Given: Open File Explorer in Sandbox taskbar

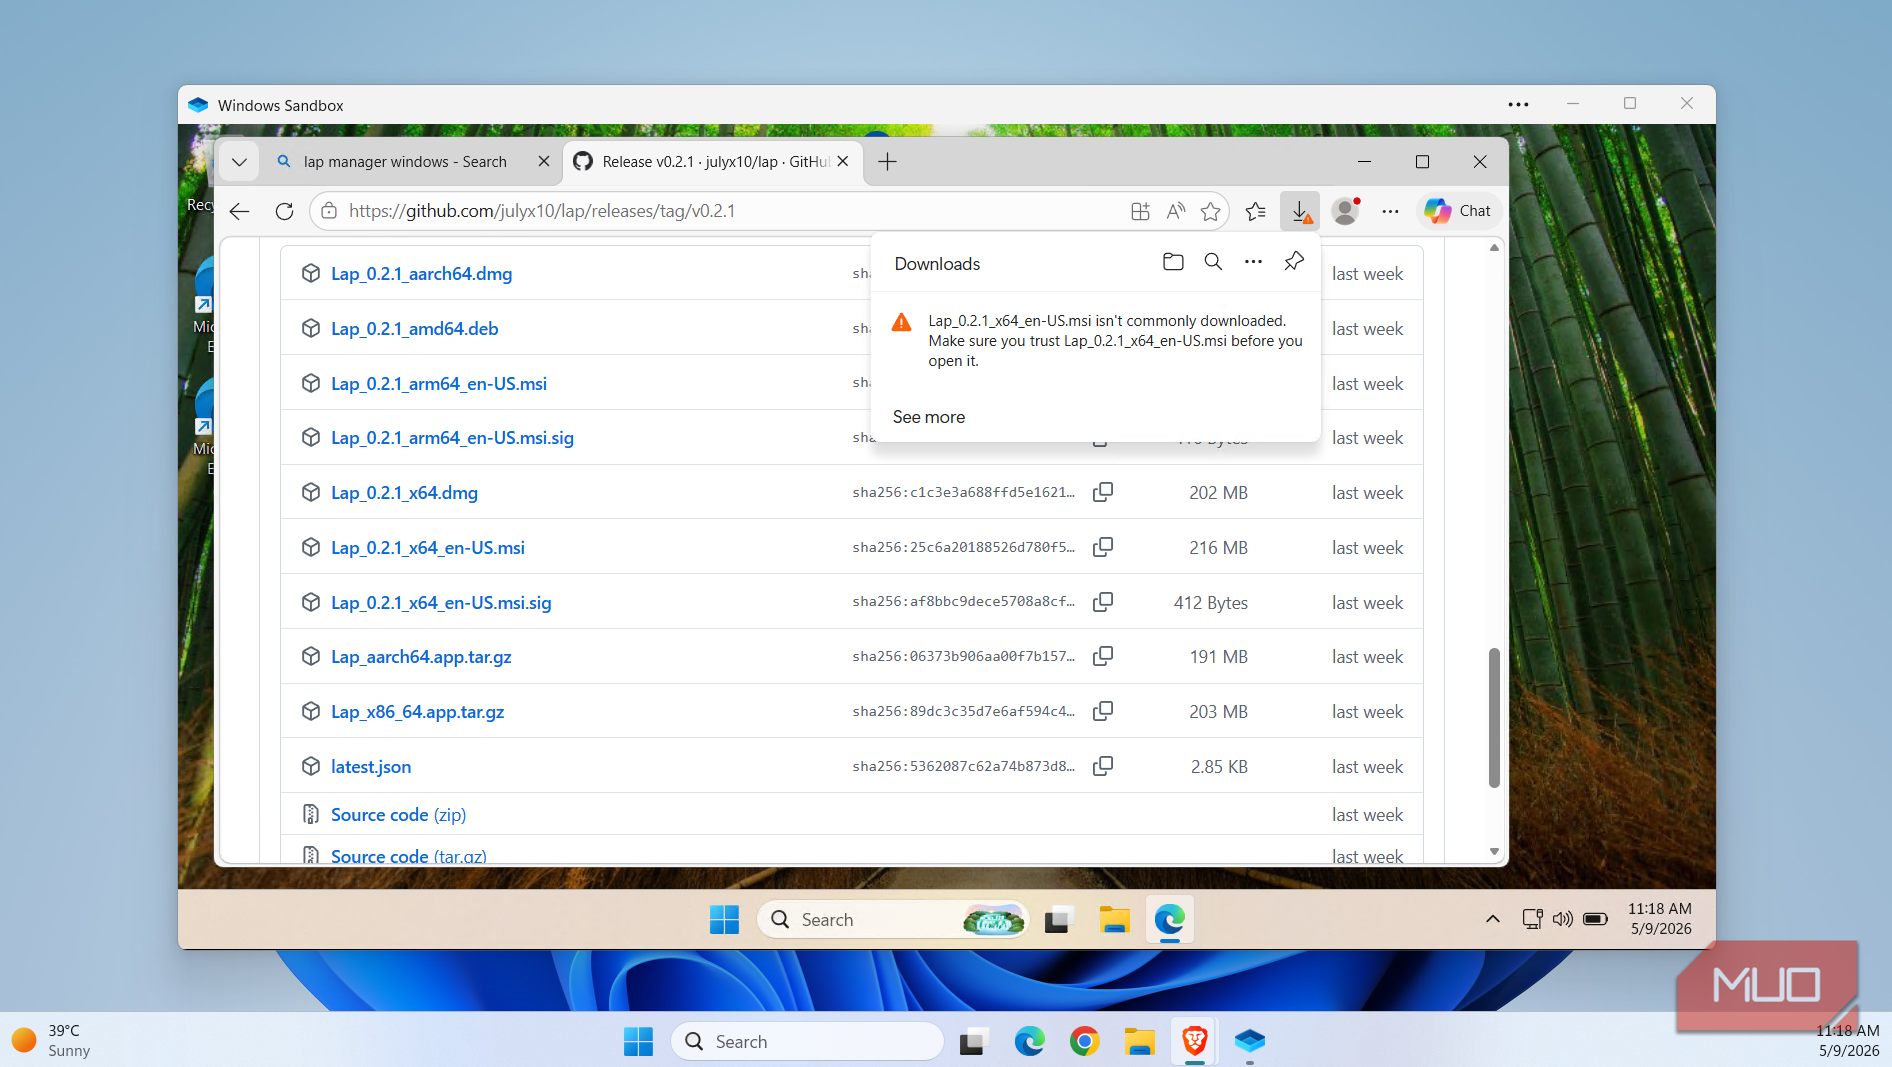Looking at the screenshot, I should point(1114,919).
